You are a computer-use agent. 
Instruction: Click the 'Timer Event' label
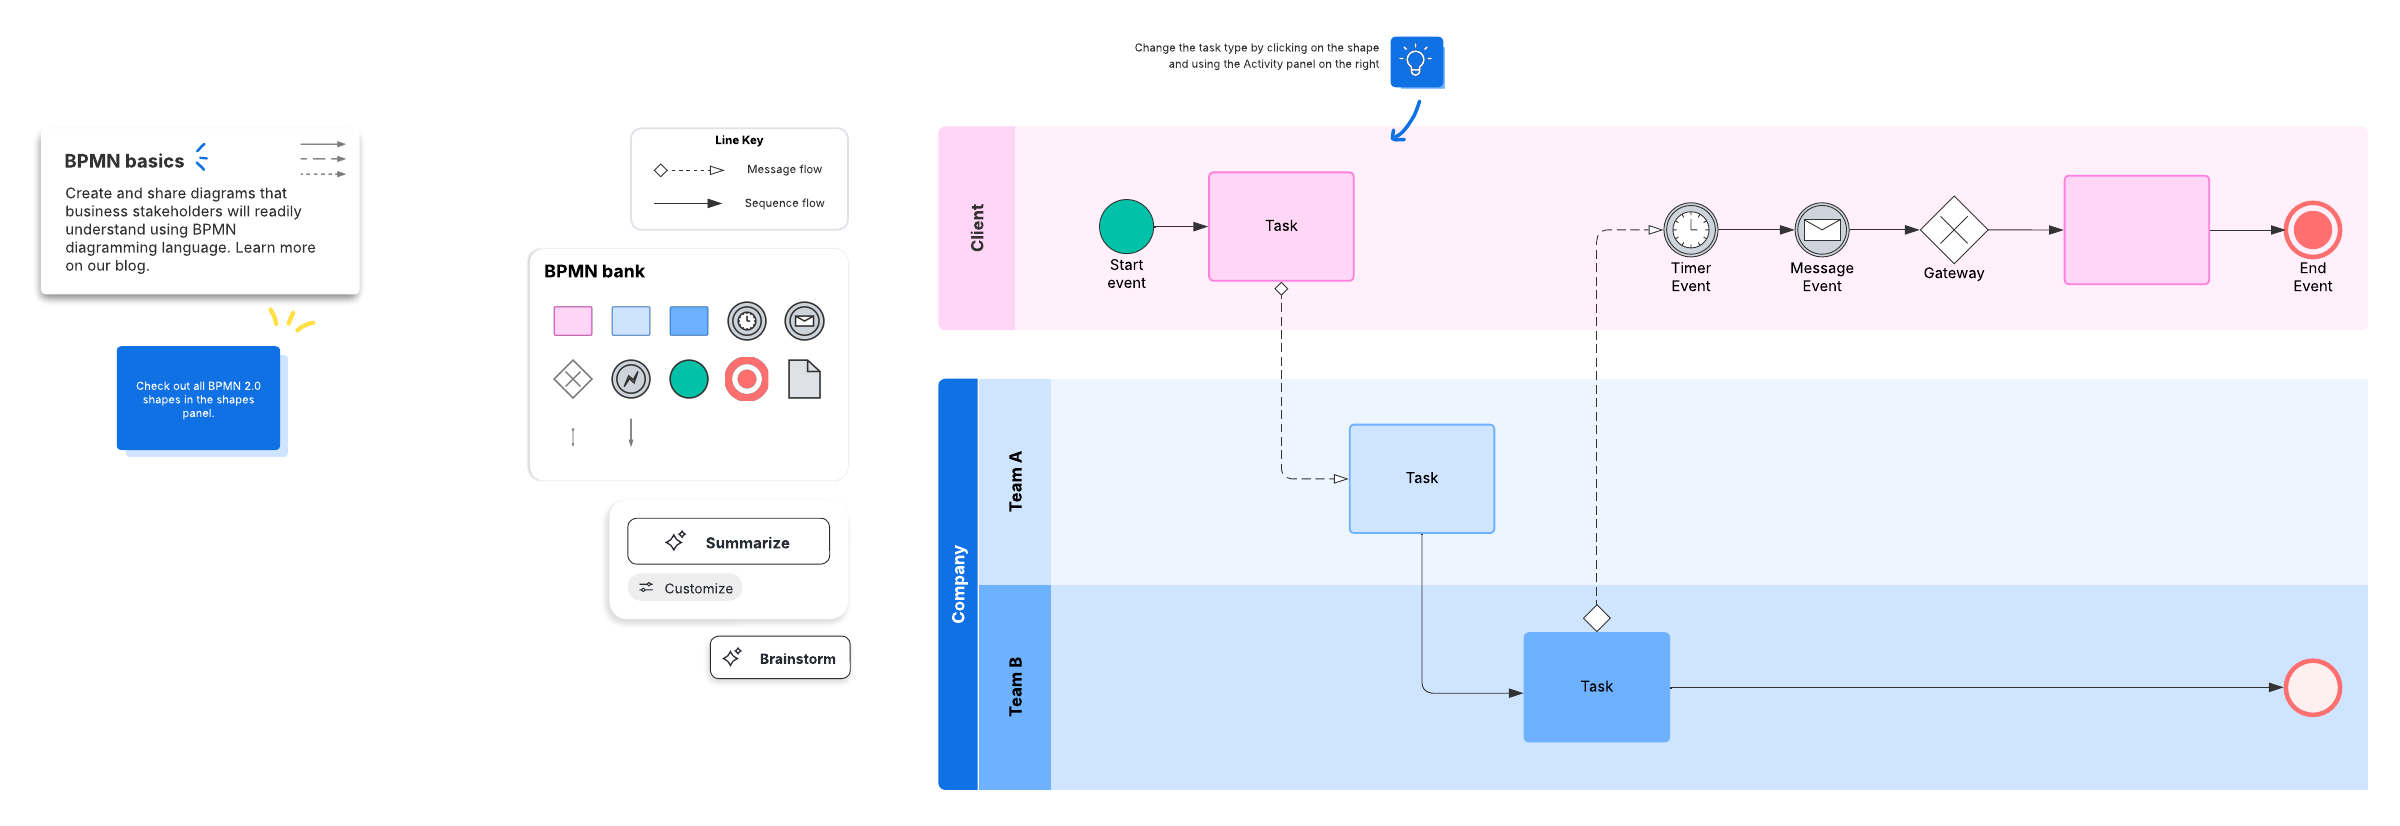(x=1691, y=277)
